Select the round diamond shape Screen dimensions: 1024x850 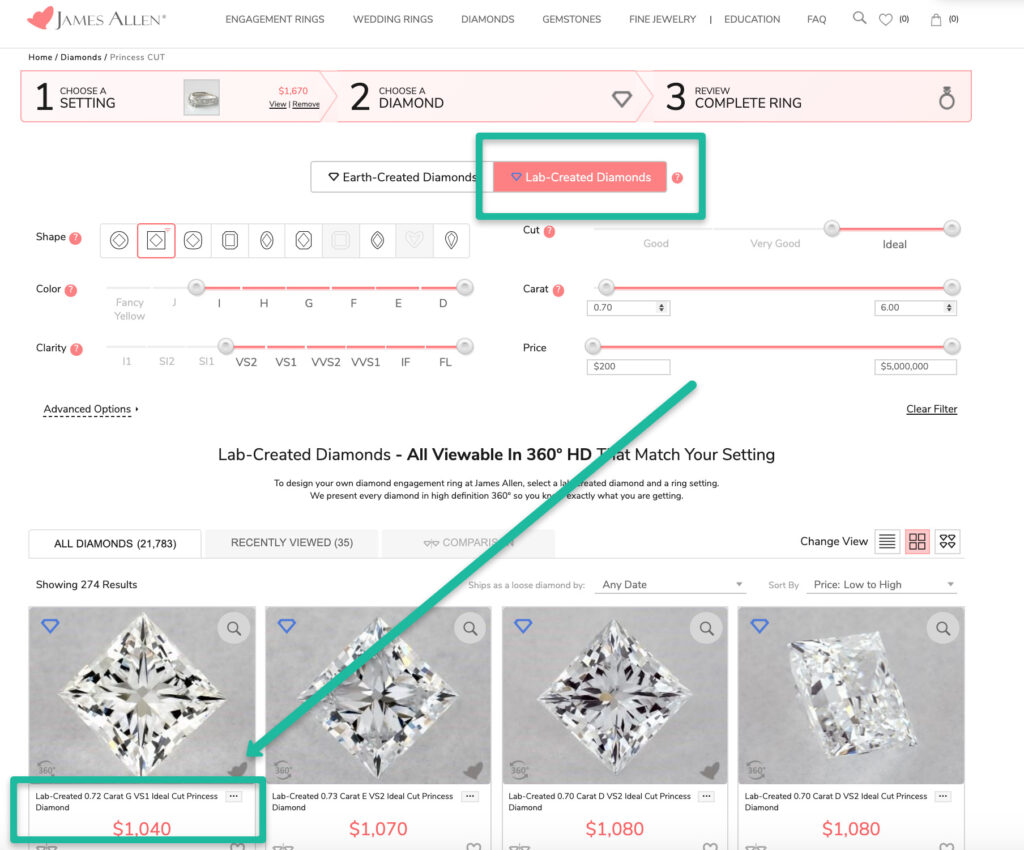119,241
